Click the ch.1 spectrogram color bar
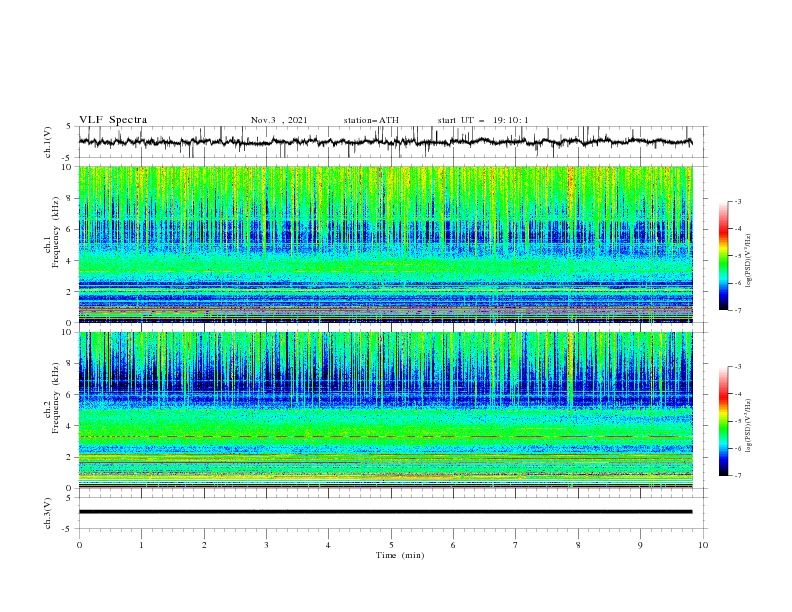Viewport: 792px width, 612px height. [723, 256]
